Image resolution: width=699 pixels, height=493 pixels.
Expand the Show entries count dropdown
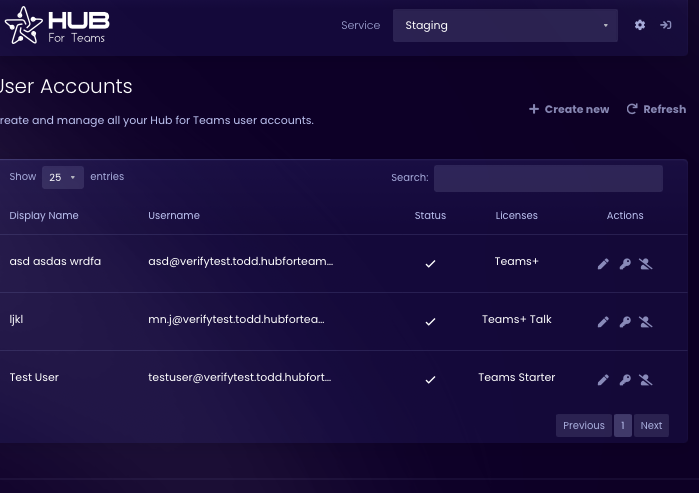(62, 177)
